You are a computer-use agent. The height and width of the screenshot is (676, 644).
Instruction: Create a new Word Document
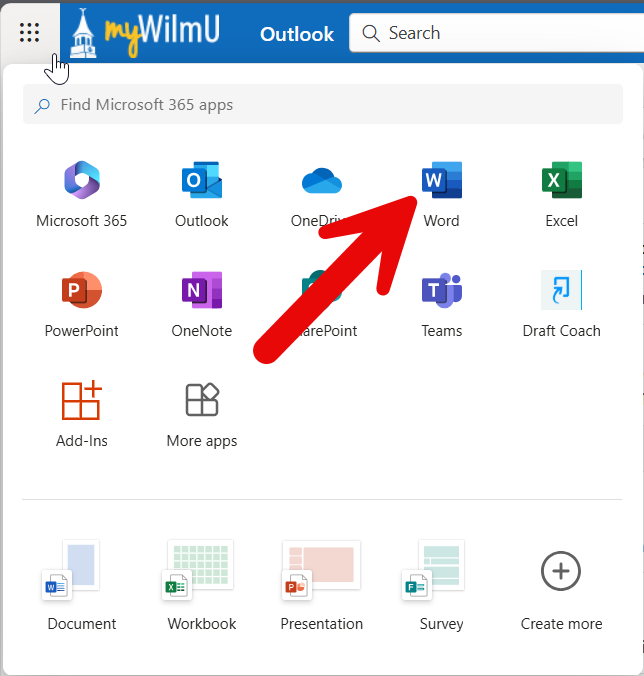(81, 585)
